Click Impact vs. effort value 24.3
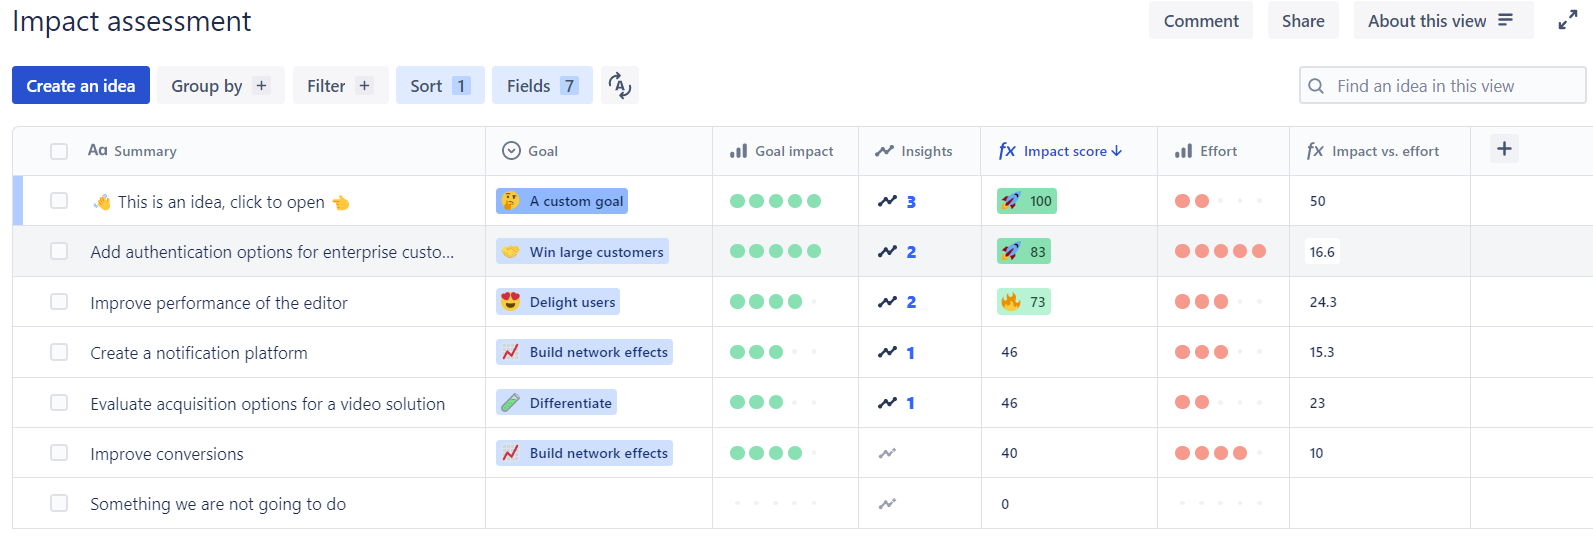Screen dimensions: 1593x540 tap(1323, 302)
